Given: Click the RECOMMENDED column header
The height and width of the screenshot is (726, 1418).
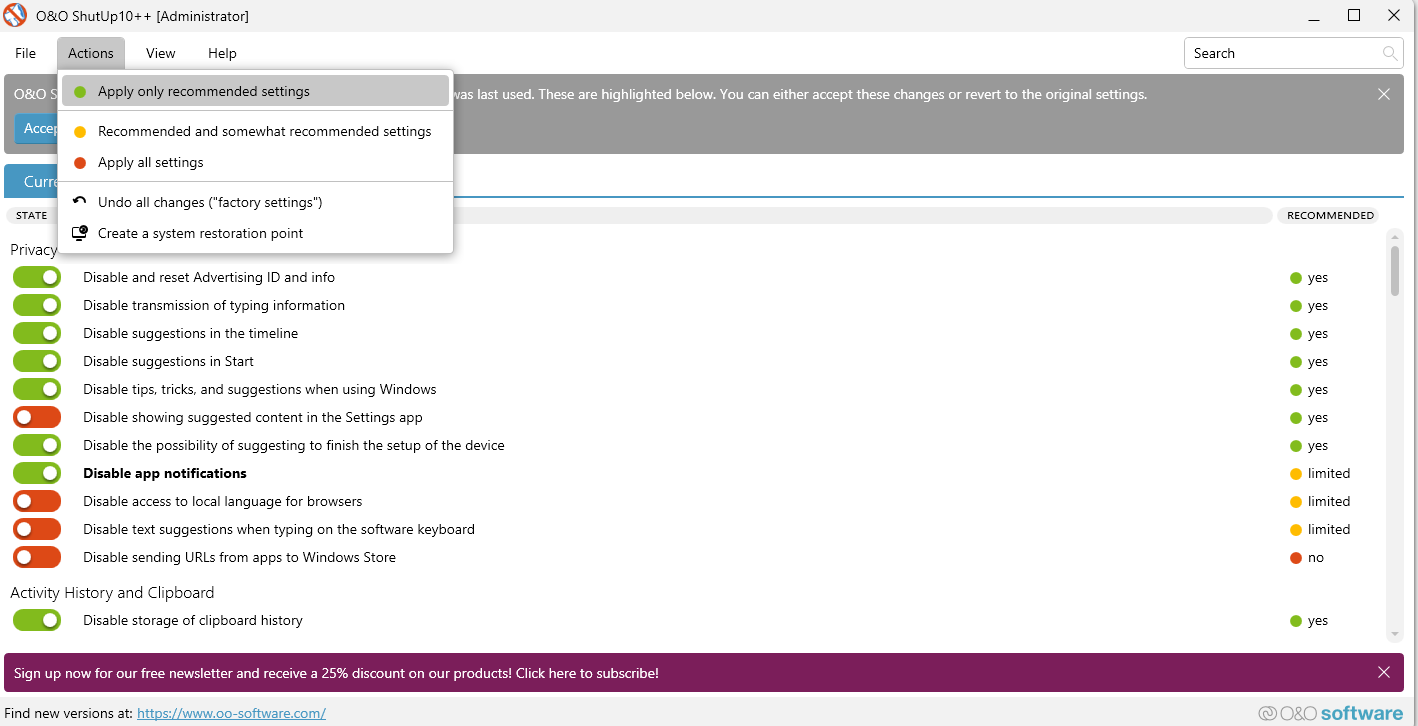Looking at the screenshot, I should point(1330,215).
